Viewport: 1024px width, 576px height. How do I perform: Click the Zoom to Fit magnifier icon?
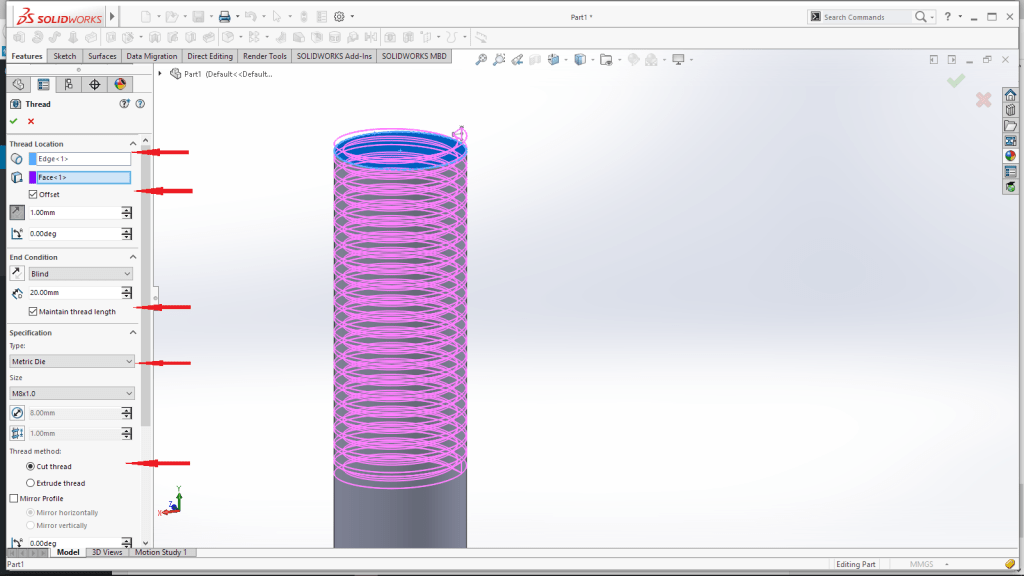coord(481,60)
